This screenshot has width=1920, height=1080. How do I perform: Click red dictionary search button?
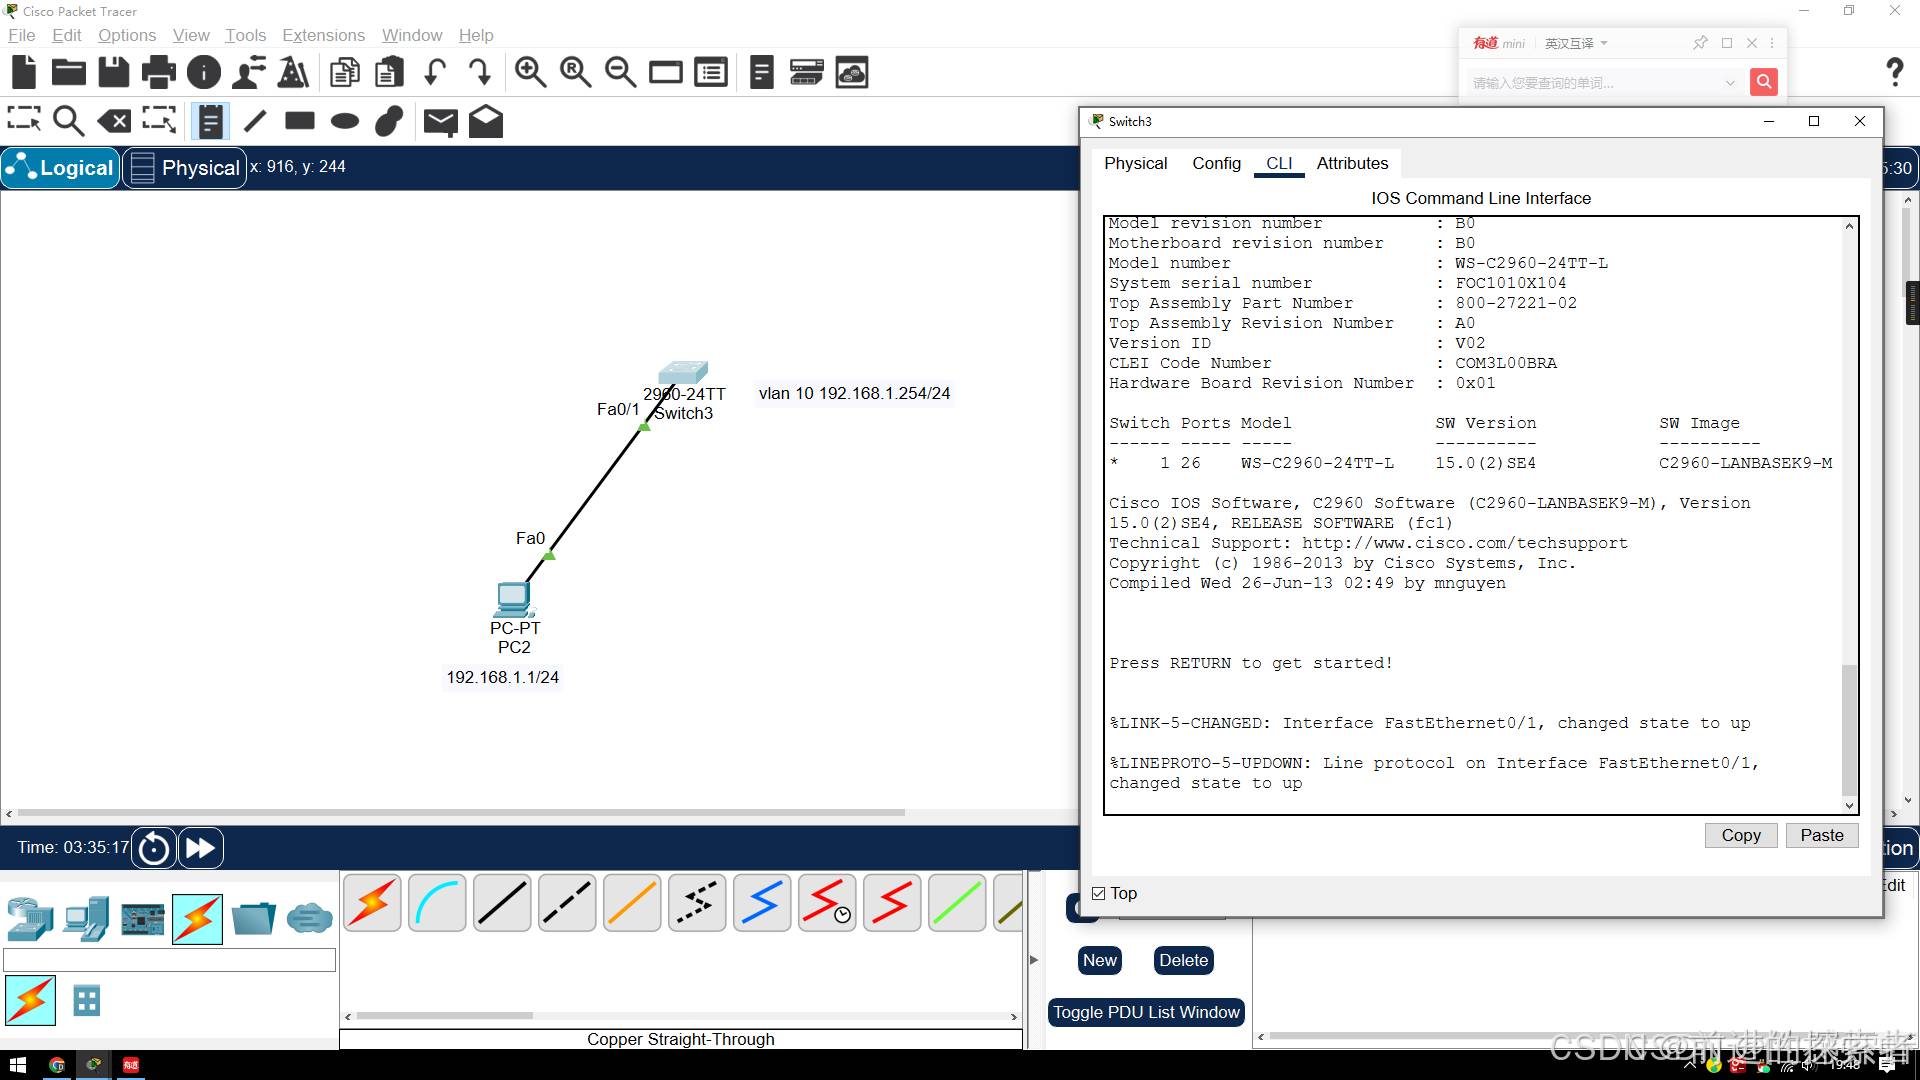tap(1763, 82)
